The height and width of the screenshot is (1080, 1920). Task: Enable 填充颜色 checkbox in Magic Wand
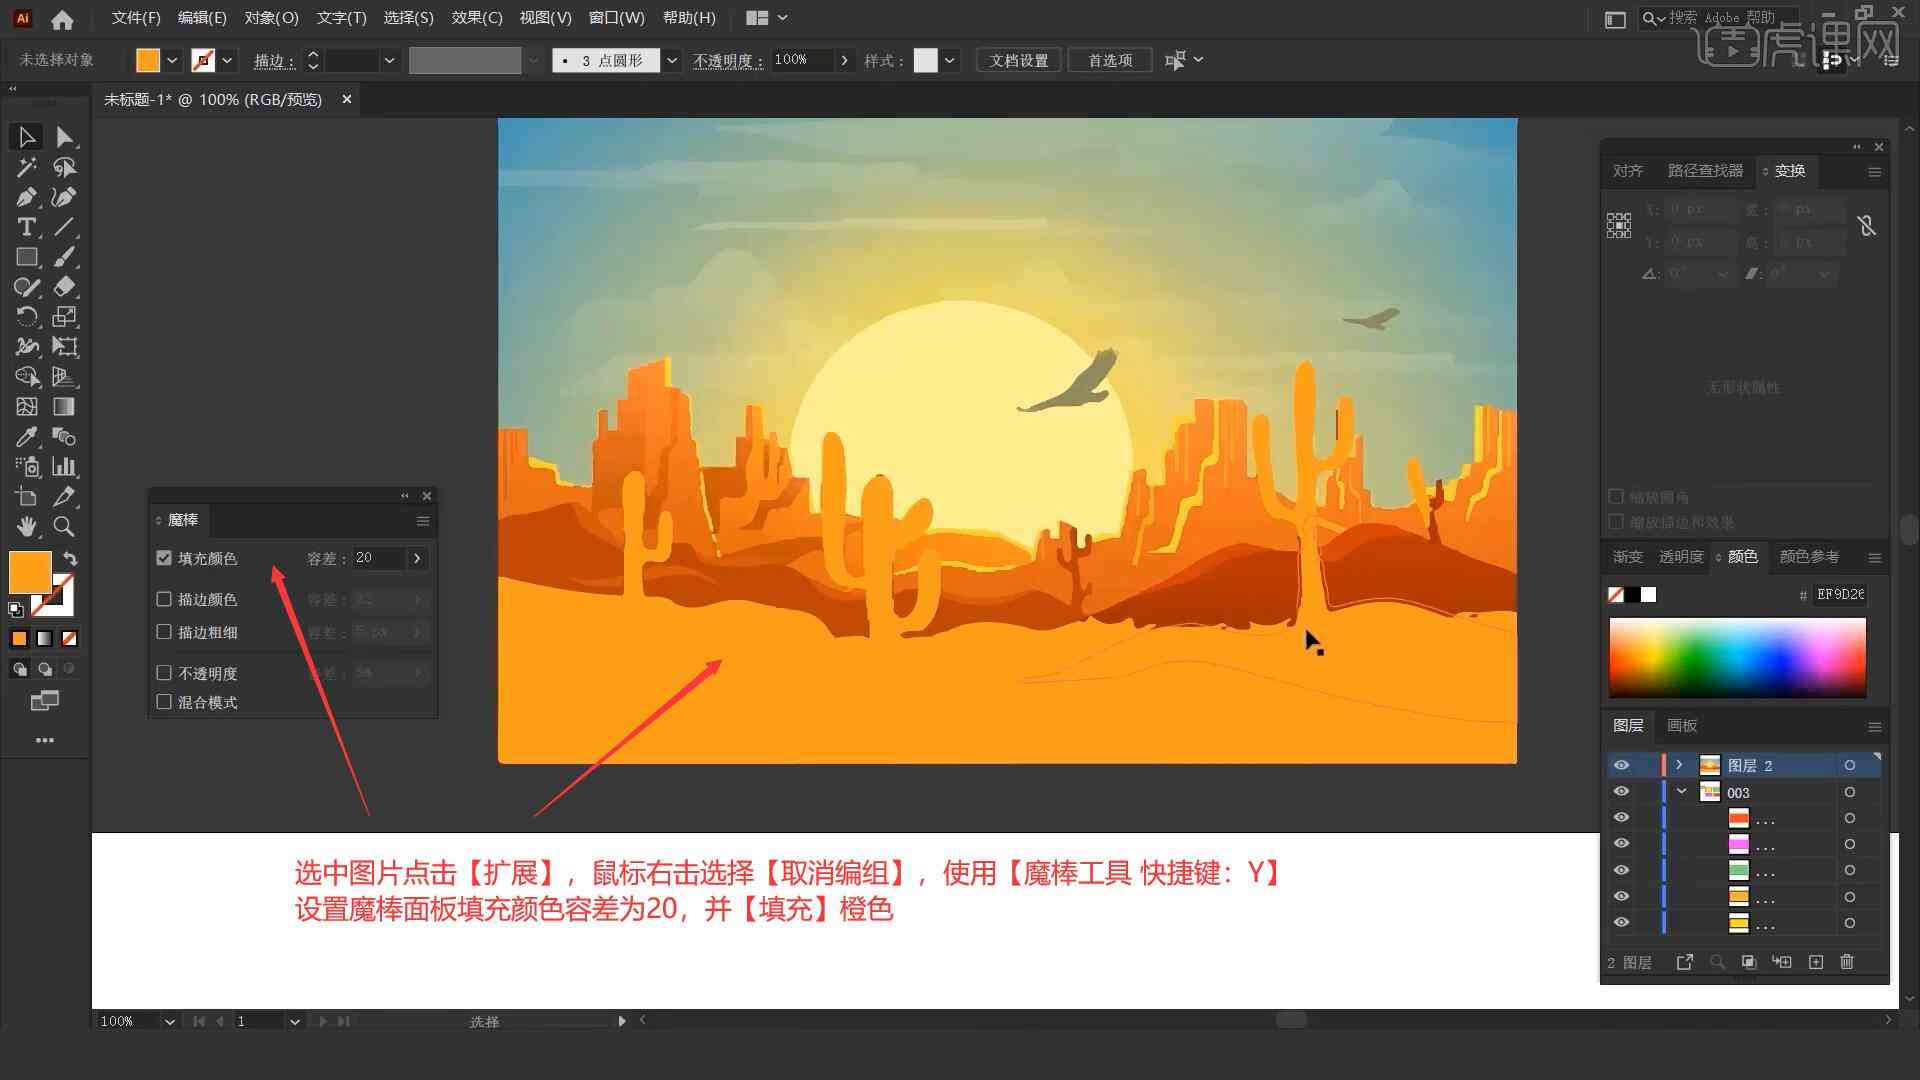coord(164,556)
